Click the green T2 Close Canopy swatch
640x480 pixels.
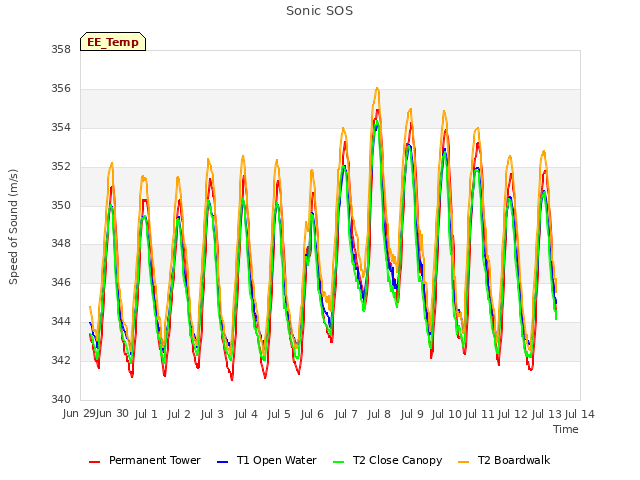coord(339,462)
